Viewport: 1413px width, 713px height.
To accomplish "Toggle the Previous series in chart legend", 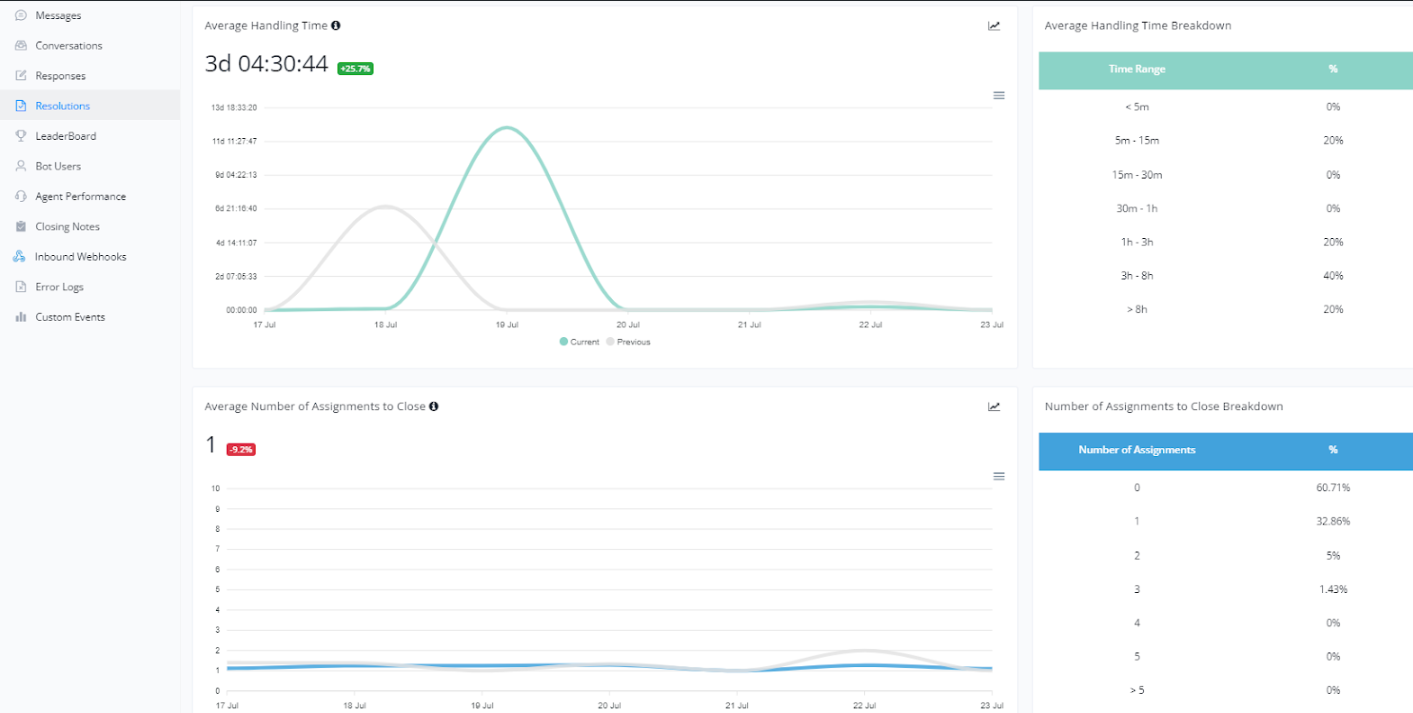I will pyautogui.click(x=628, y=342).
